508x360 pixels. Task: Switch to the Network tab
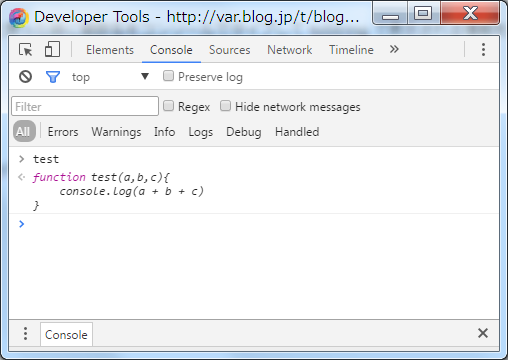click(290, 50)
